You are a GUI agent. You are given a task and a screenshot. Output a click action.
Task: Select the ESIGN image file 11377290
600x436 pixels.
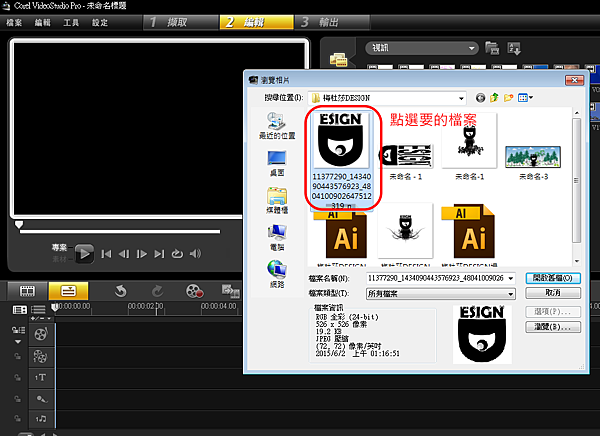click(341, 160)
